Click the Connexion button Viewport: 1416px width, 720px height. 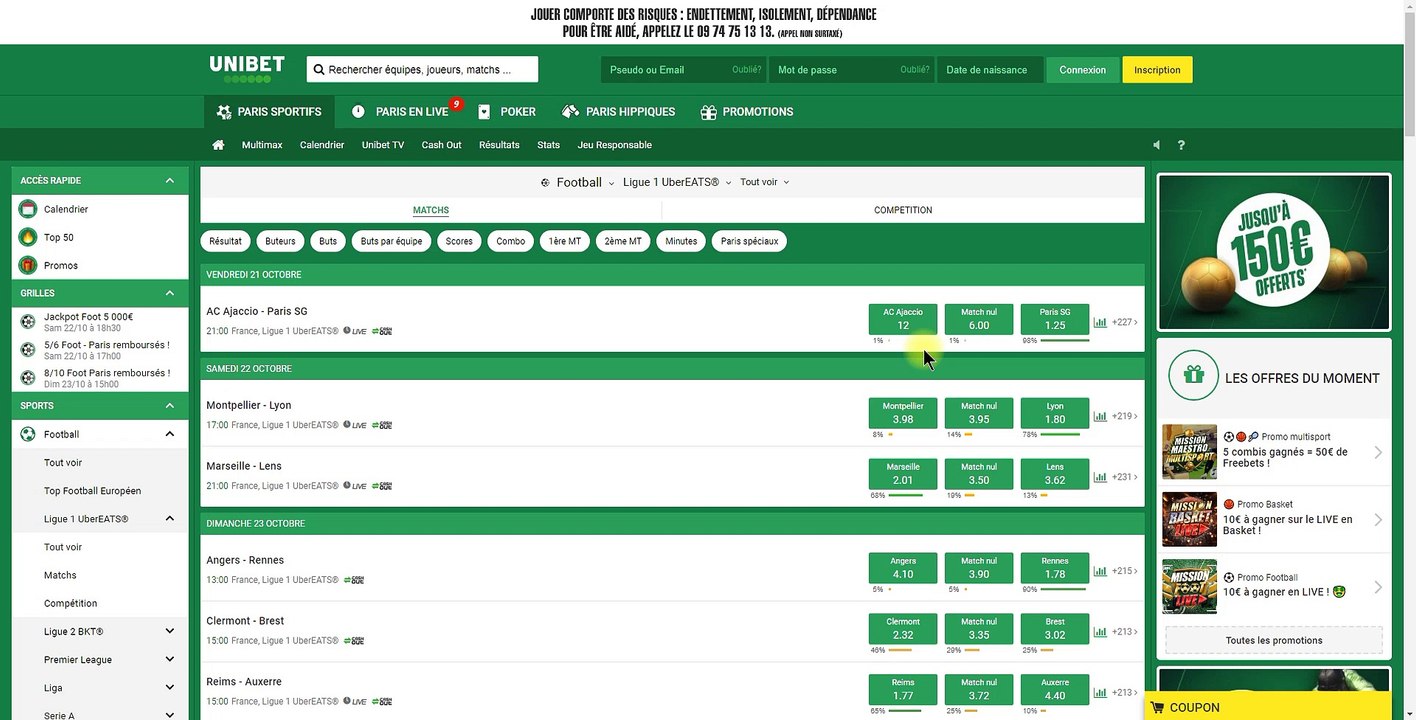1083,70
